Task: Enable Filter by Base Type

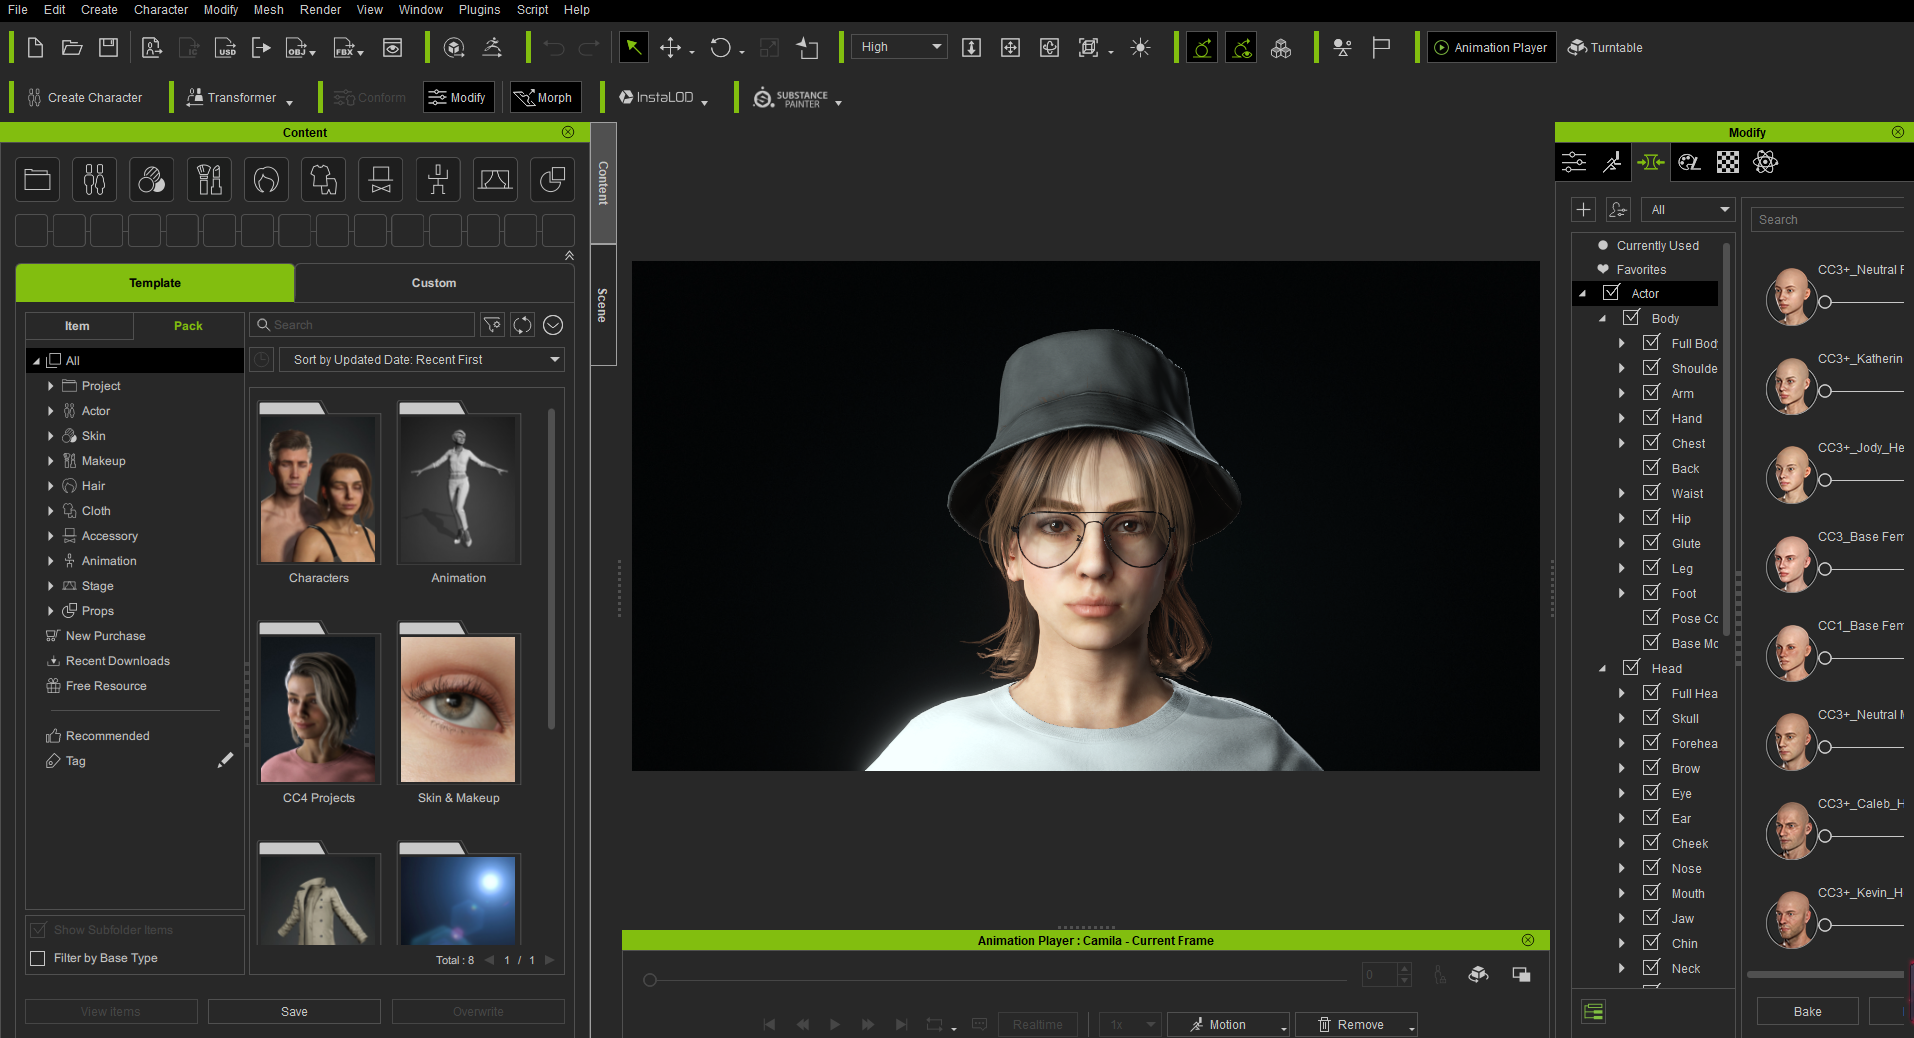Action: point(37,957)
